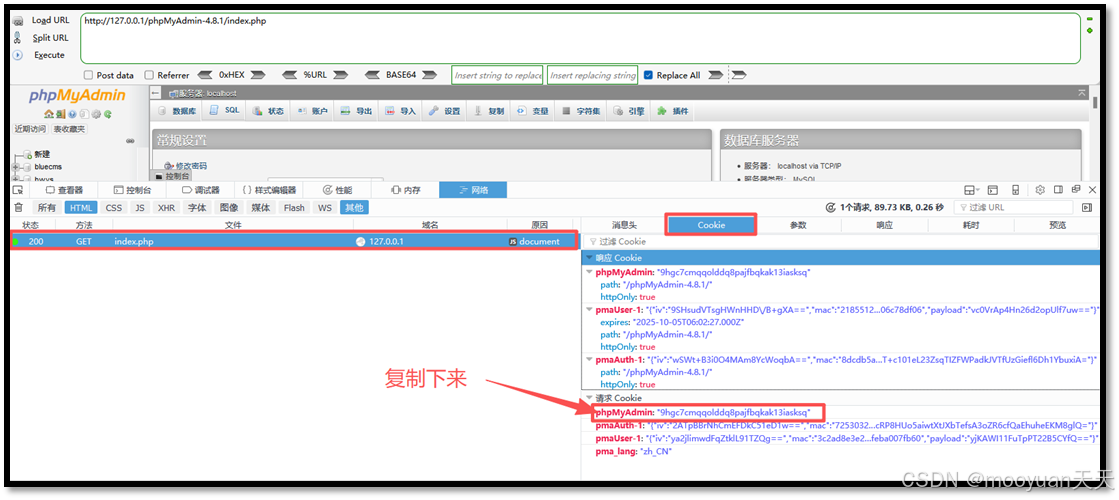Screen dimensions: 1119x500
Task: Select the index.php request row
Action: point(293,241)
